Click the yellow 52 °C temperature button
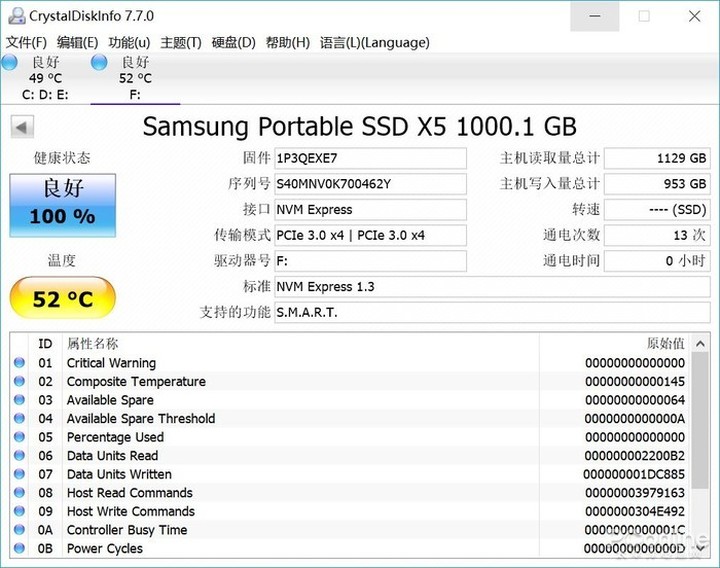720x568 pixels. [x=62, y=299]
